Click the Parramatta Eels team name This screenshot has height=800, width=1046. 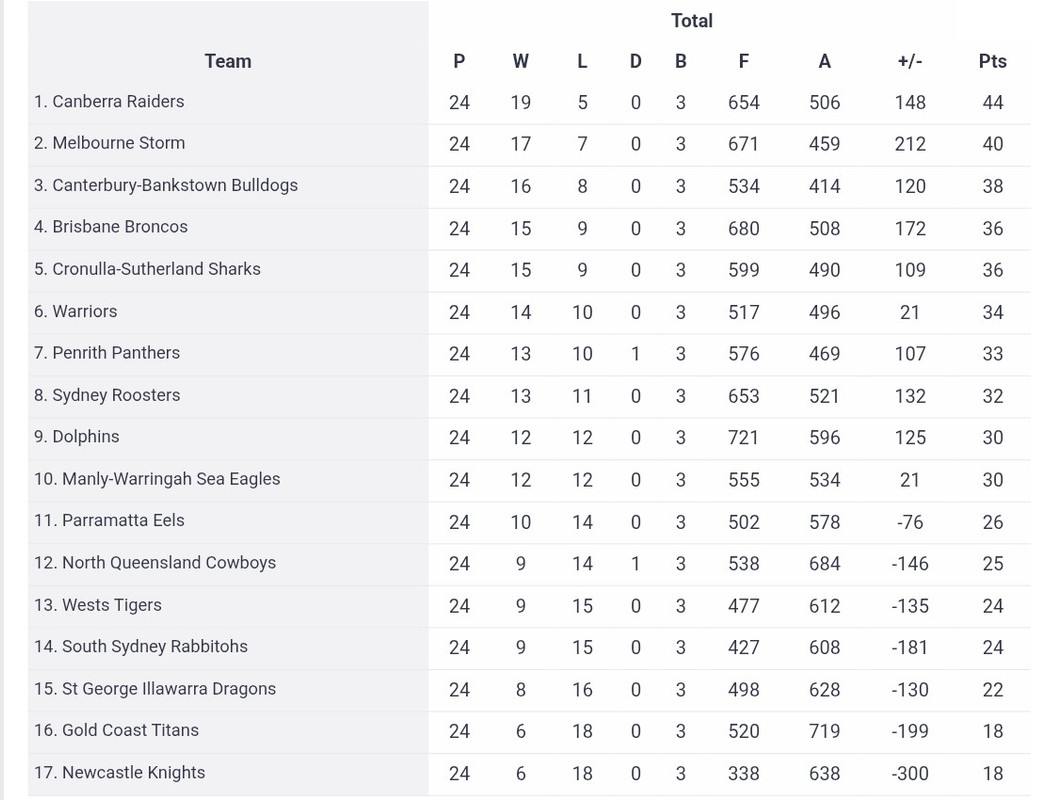click(x=123, y=521)
